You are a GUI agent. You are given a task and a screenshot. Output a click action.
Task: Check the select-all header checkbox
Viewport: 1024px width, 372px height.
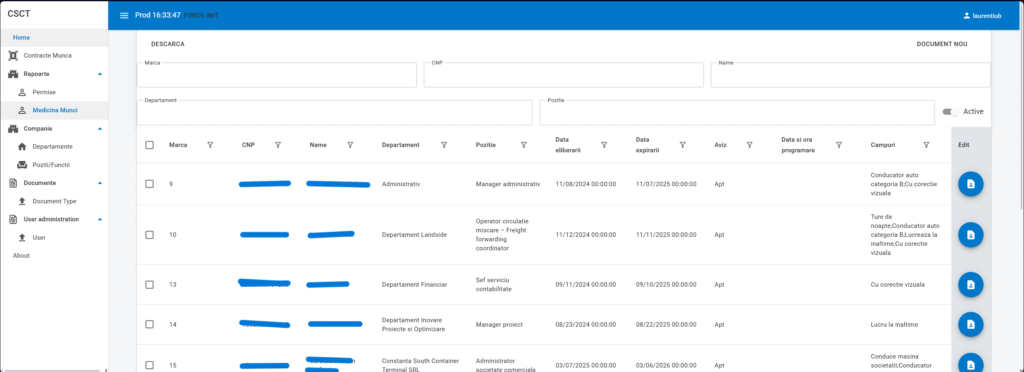[150, 145]
